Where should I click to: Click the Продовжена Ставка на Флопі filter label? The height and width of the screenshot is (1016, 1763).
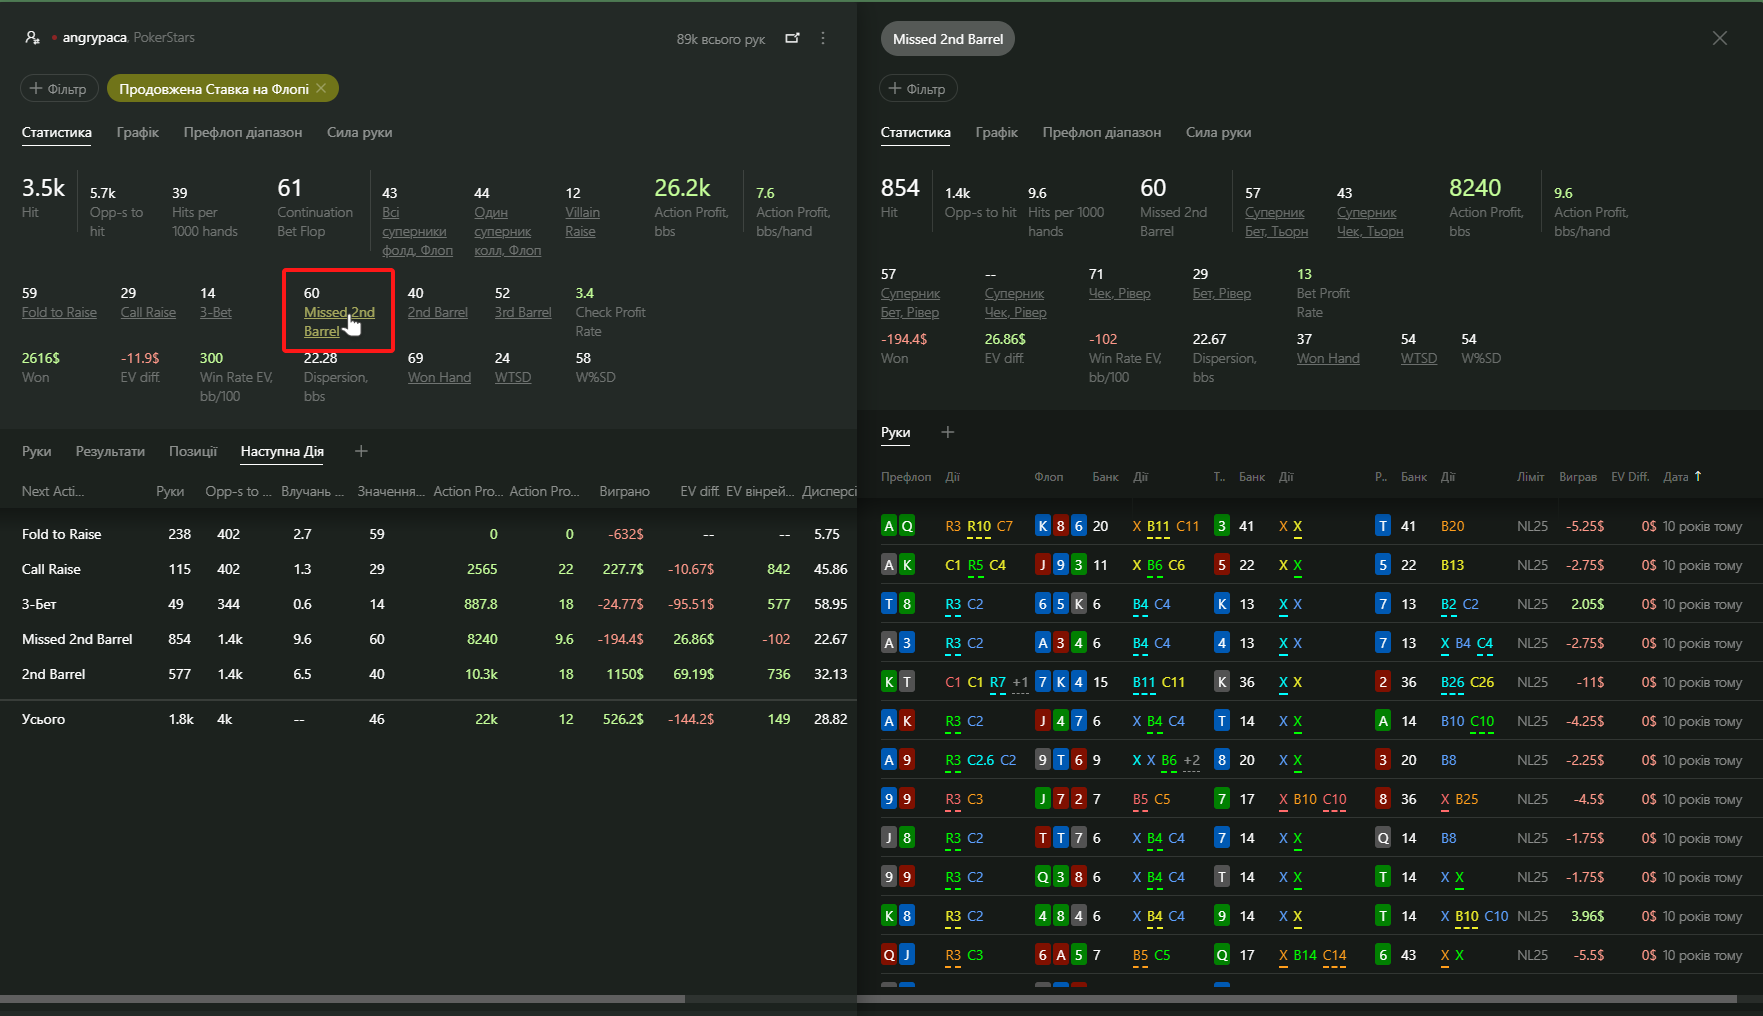(x=213, y=89)
